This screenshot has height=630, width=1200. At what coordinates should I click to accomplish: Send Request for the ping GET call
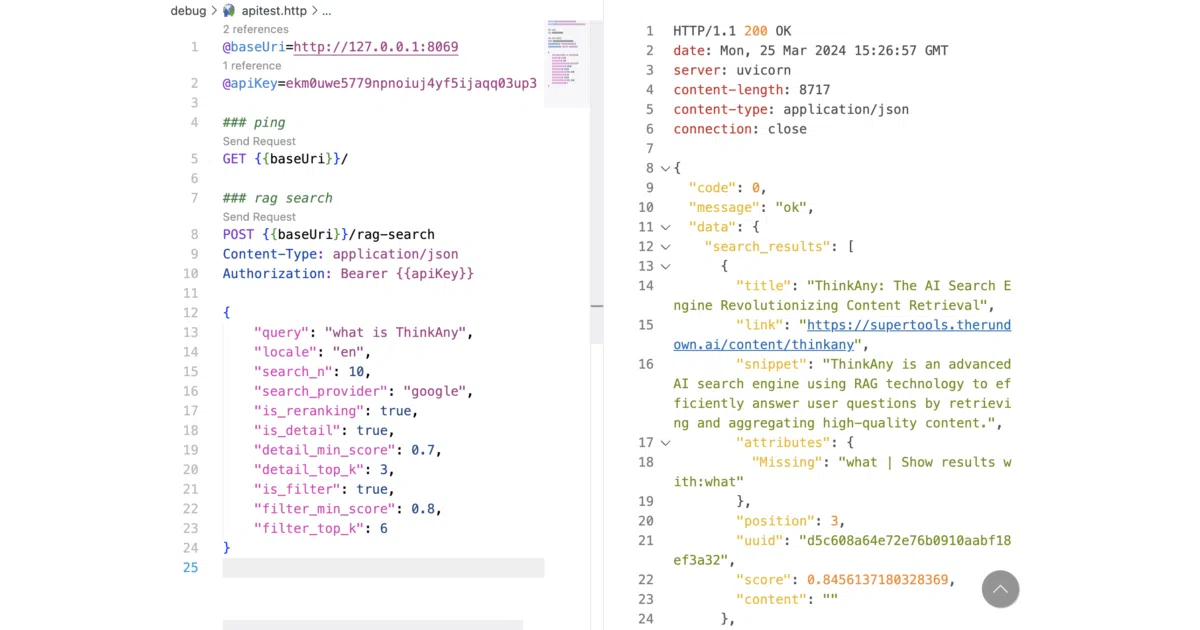pyautogui.click(x=259, y=142)
